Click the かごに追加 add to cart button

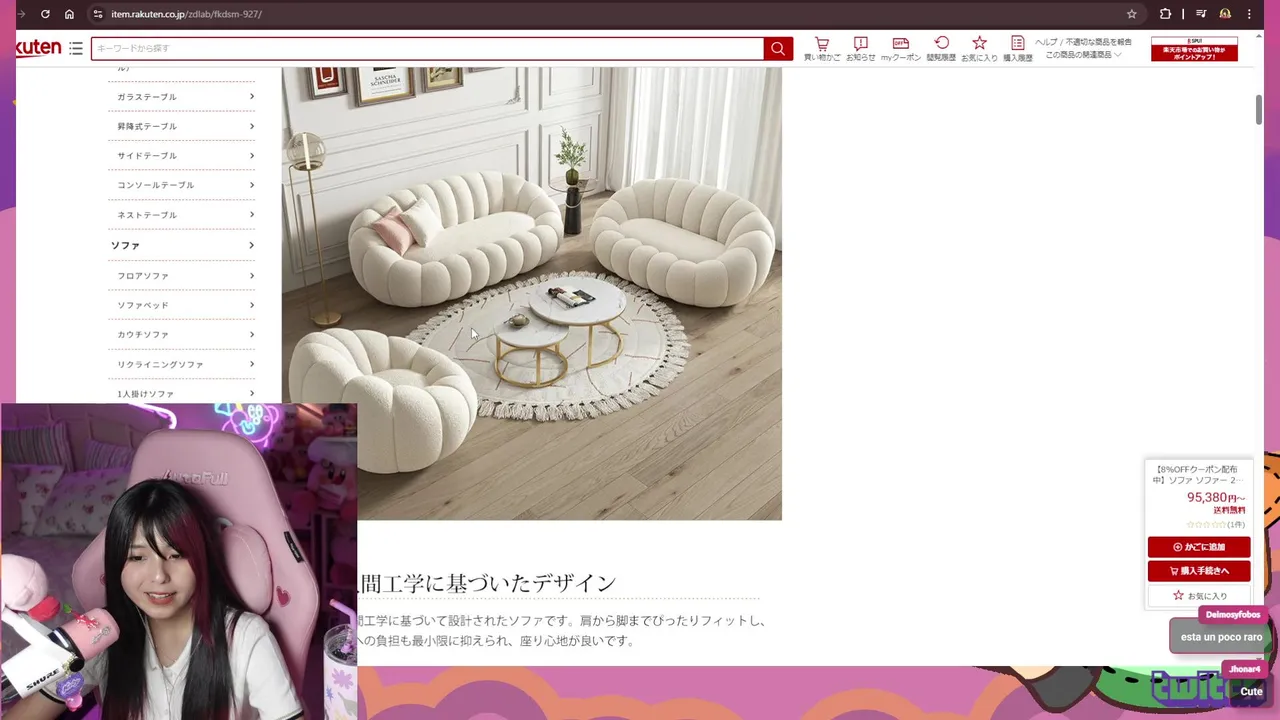point(1199,547)
